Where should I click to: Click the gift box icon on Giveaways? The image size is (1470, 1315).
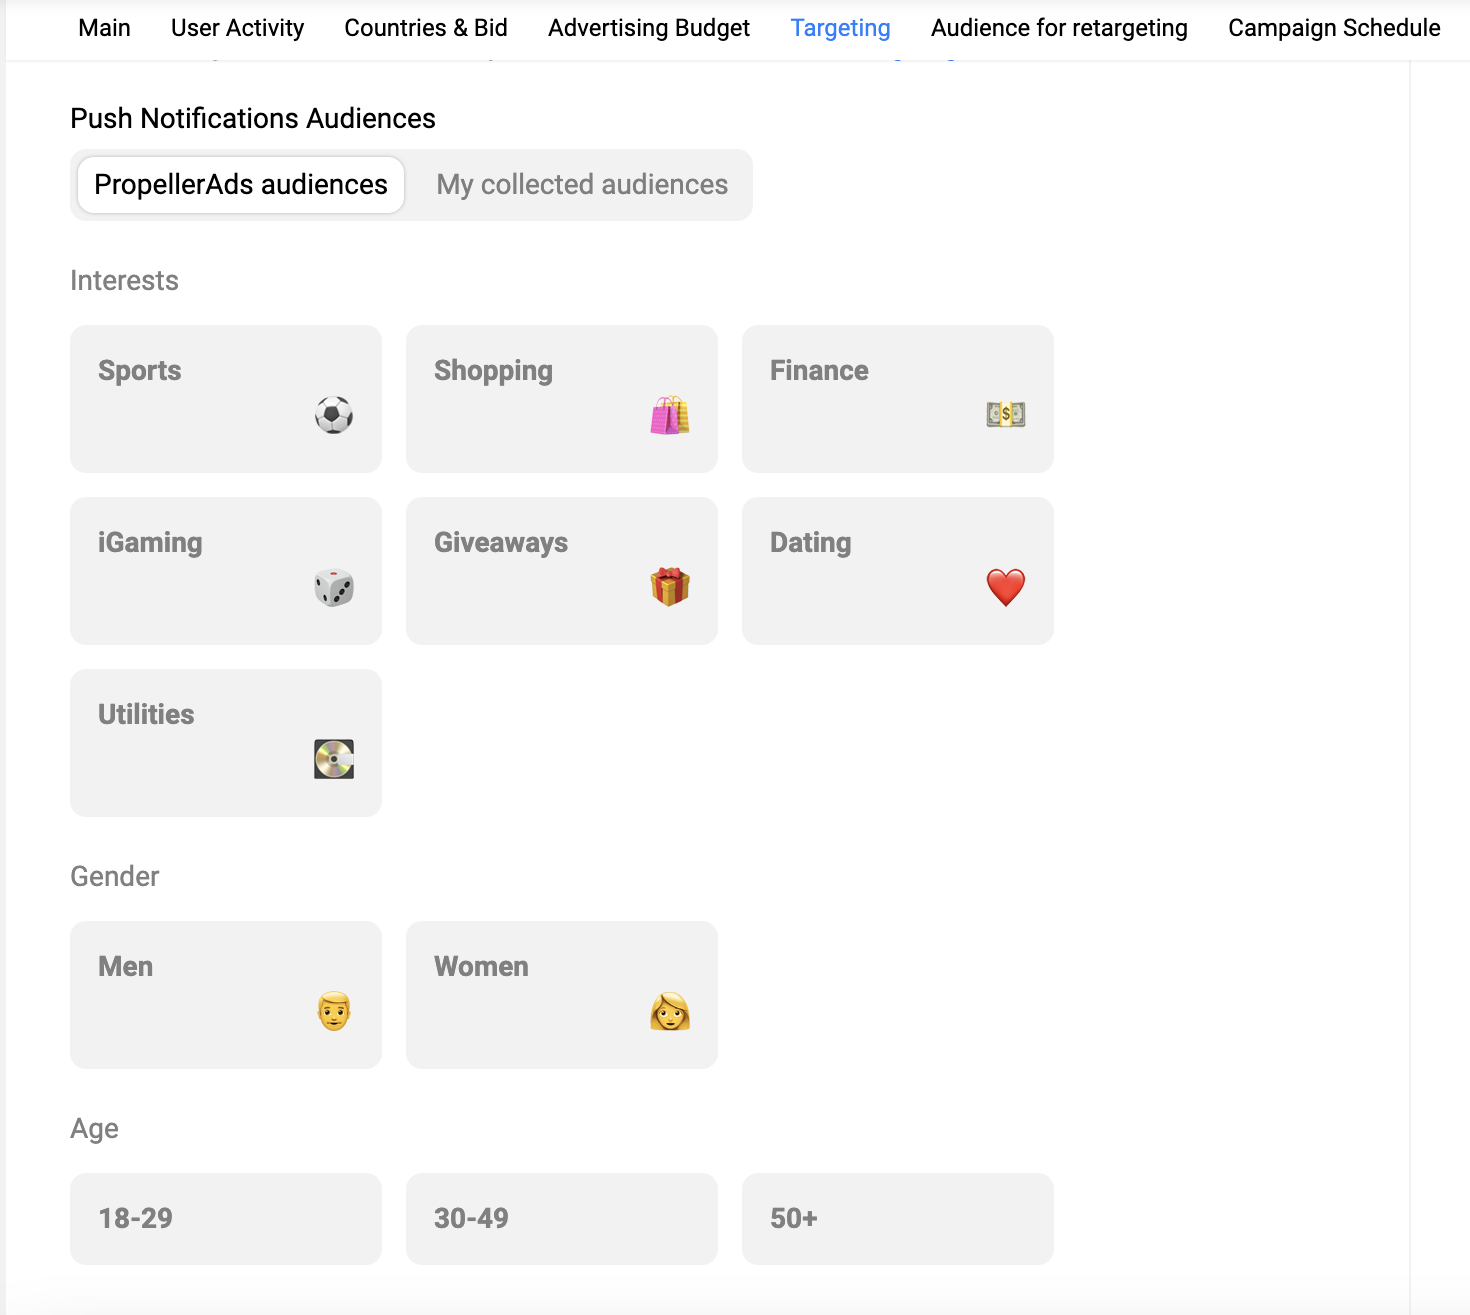670,587
